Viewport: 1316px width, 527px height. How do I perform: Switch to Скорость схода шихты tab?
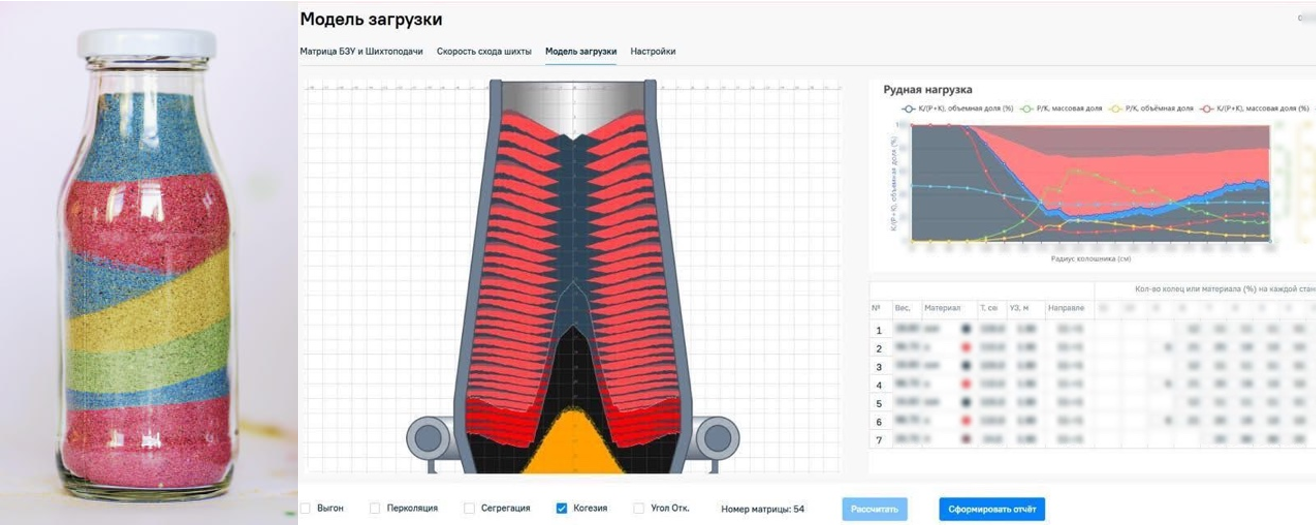[x=484, y=51]
